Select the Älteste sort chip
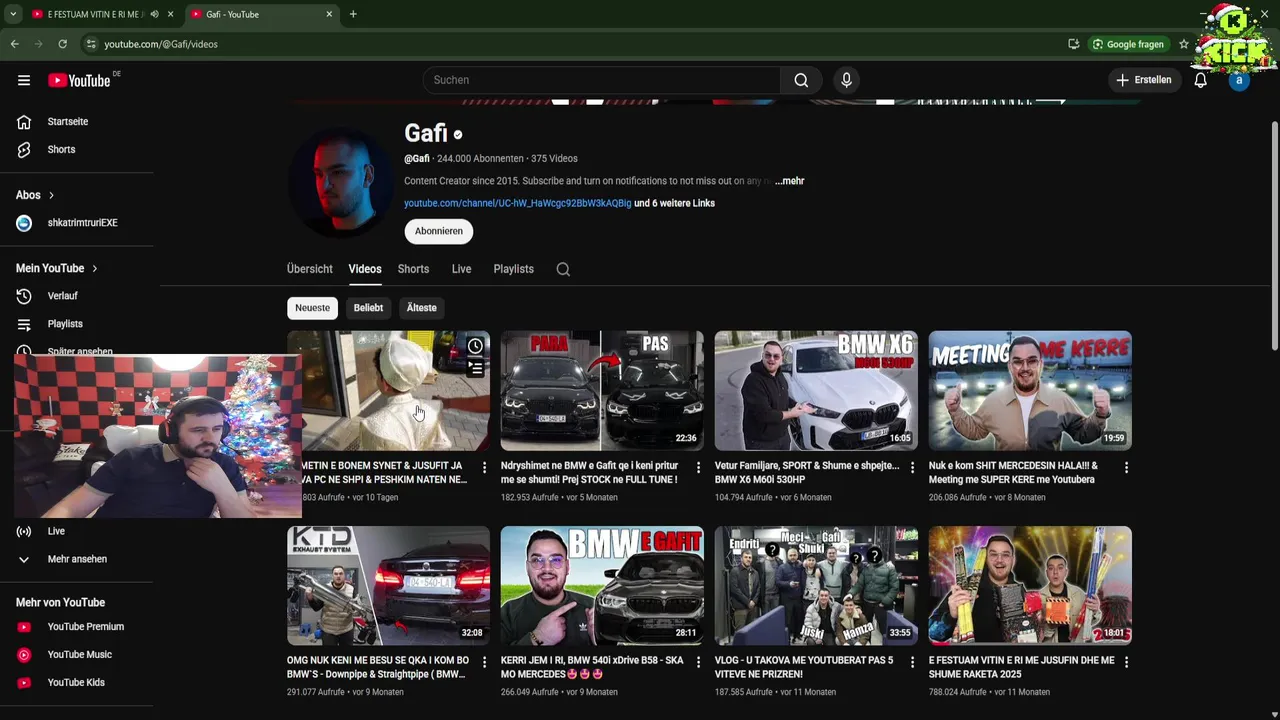The image size is (1280, 720). tap(421, 308)
